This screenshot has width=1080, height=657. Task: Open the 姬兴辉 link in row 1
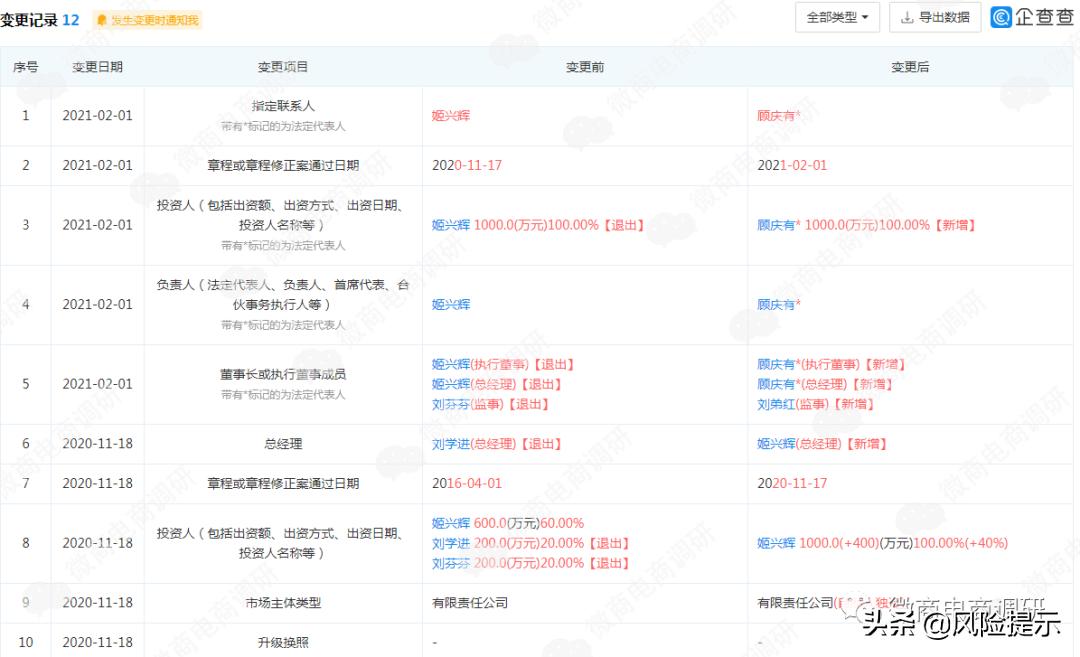coord(450,115)
